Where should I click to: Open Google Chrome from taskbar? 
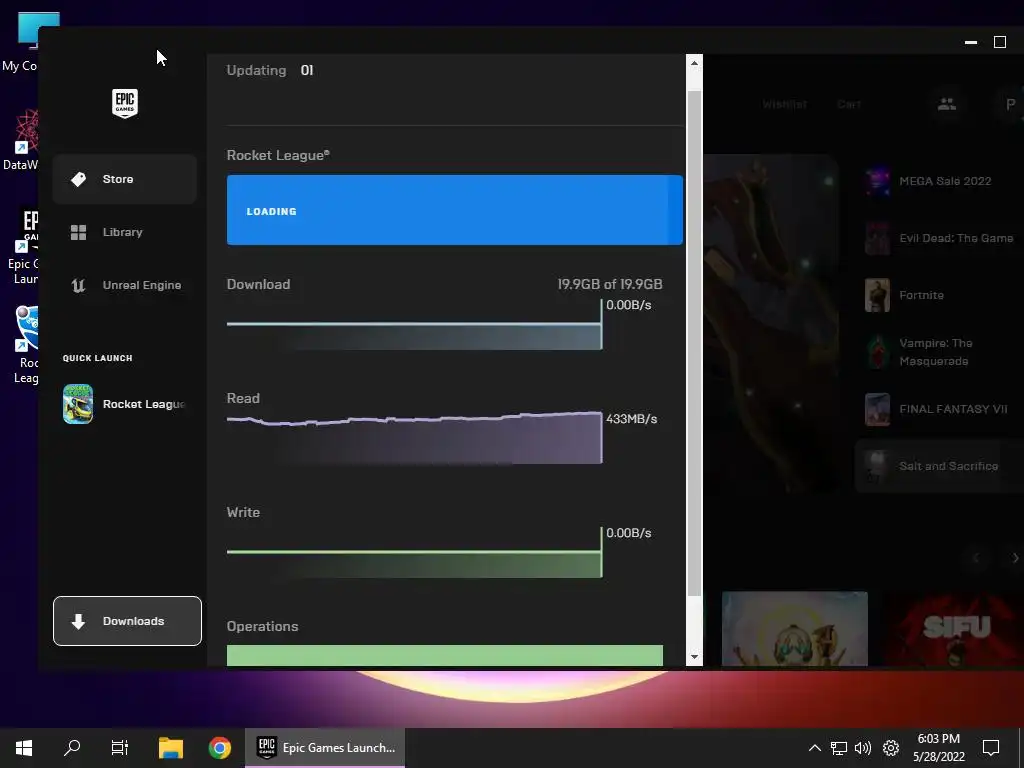(220, 748)
